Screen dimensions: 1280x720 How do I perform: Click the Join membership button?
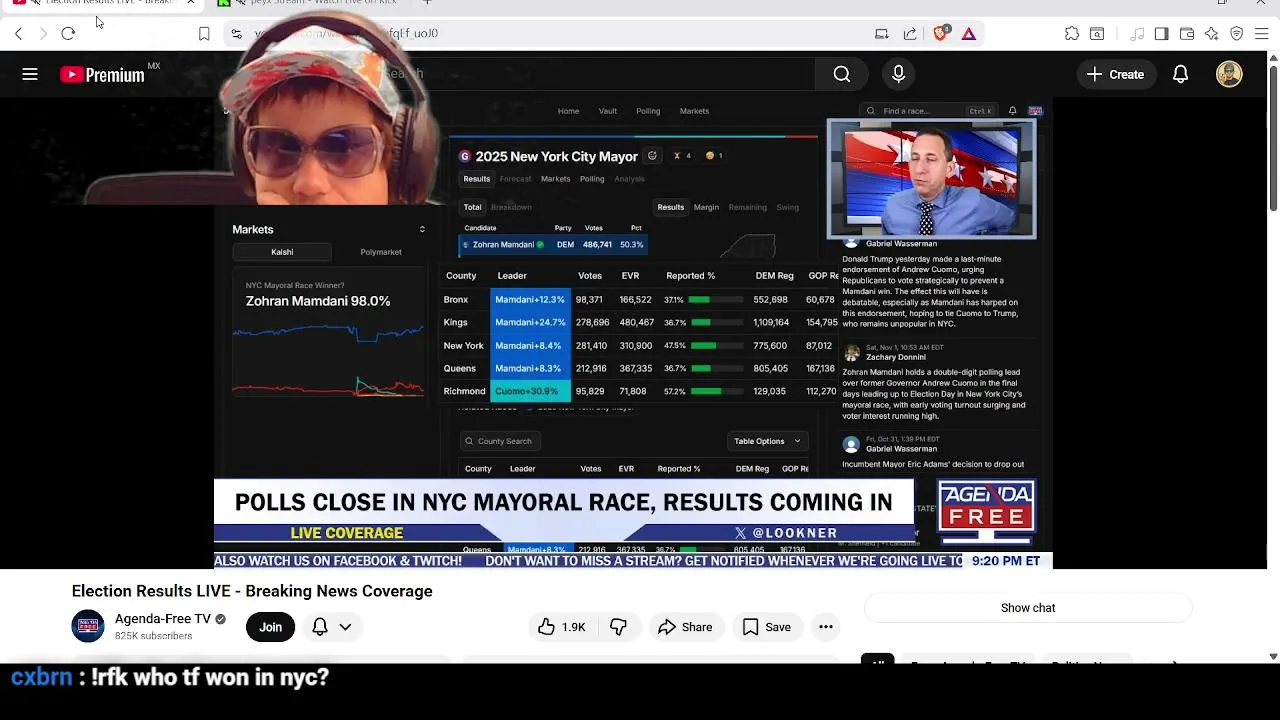tap(271, 627)
